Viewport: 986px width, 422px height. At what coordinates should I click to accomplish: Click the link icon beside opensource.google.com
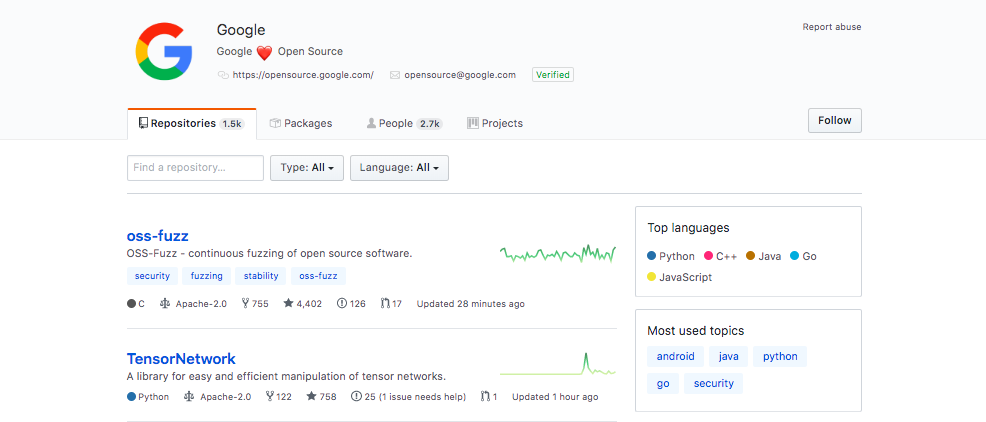(223, 75)
